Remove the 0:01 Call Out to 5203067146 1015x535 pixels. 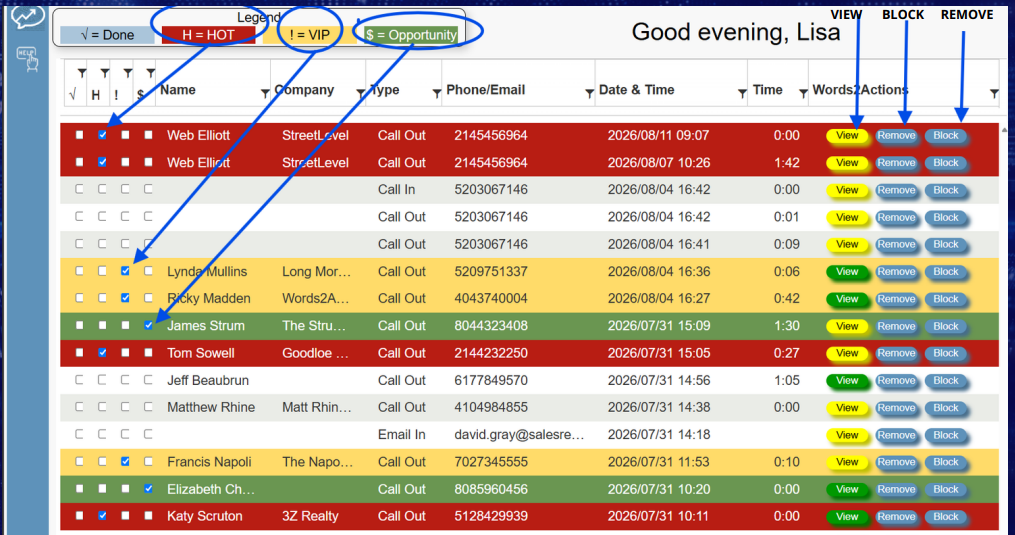pos(896,217)
